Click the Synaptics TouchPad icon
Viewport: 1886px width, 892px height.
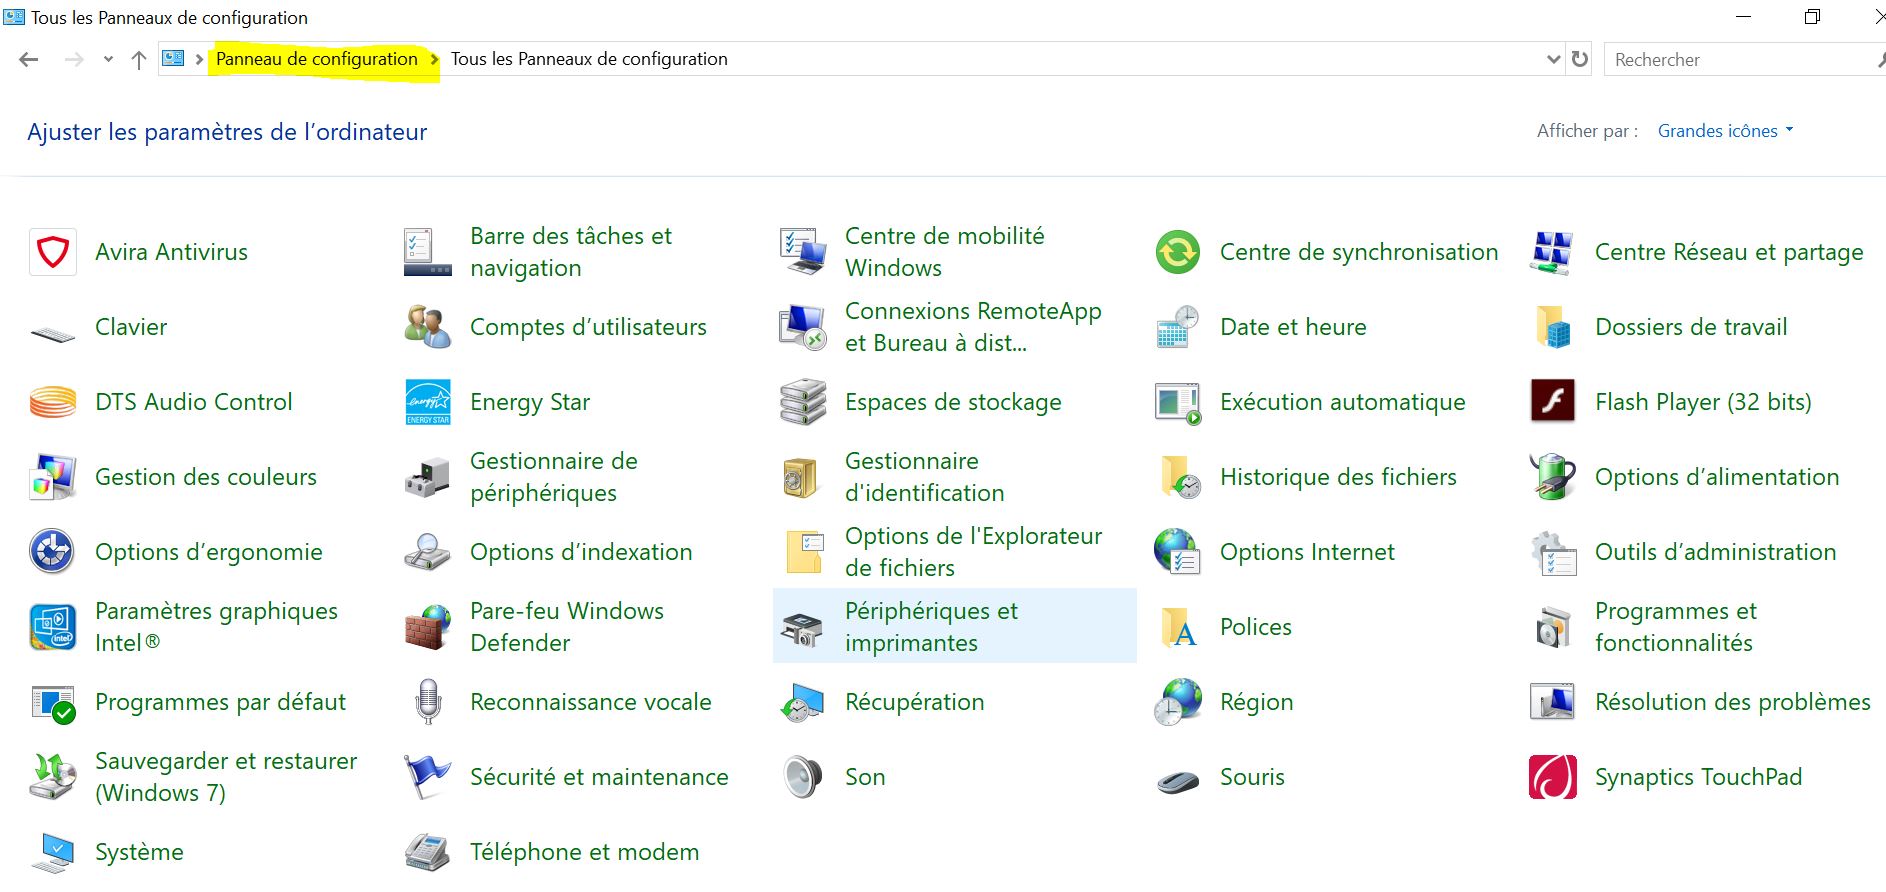(x=1553, y=777)
